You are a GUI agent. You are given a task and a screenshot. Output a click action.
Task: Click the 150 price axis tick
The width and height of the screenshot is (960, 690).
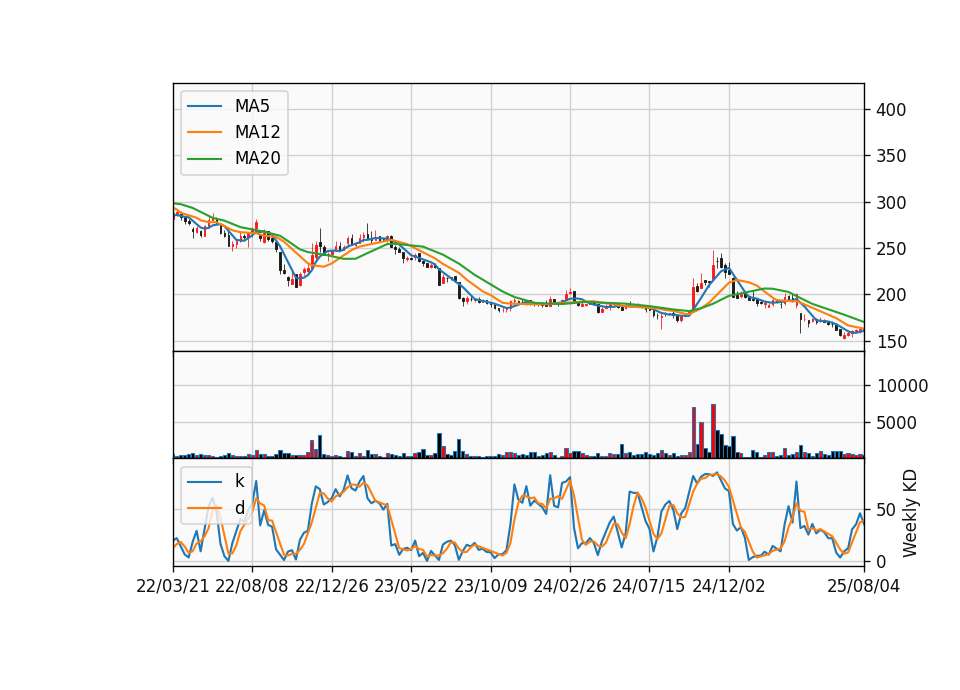click(x=891, y=342)
